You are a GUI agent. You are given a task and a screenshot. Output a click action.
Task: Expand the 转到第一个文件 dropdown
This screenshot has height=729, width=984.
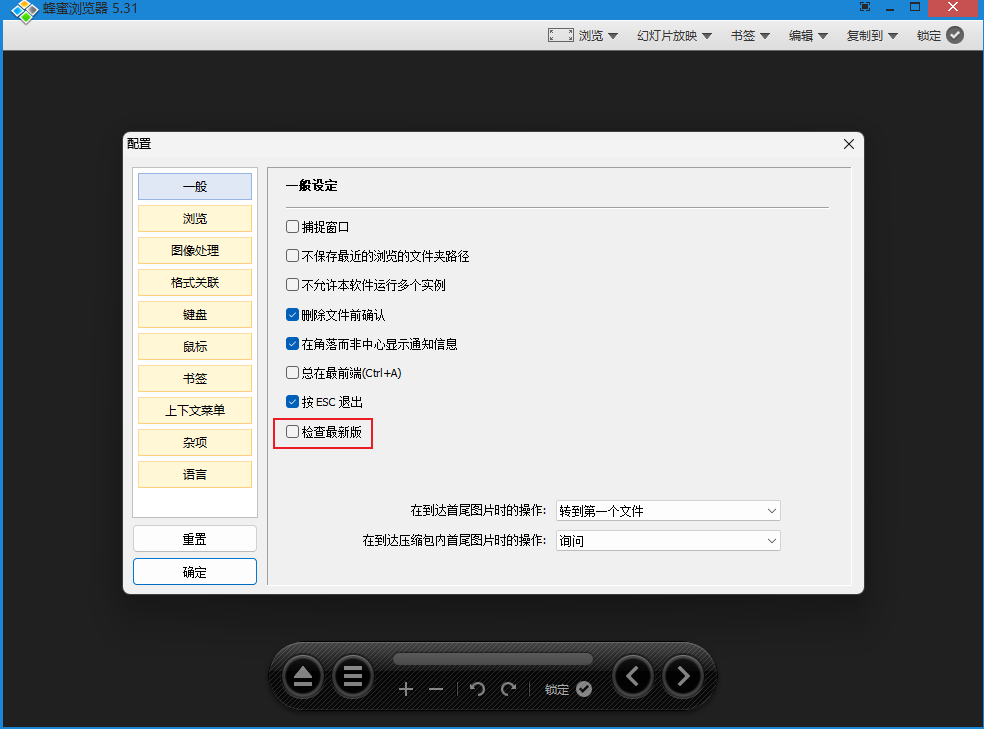click(x=668, y=511)
